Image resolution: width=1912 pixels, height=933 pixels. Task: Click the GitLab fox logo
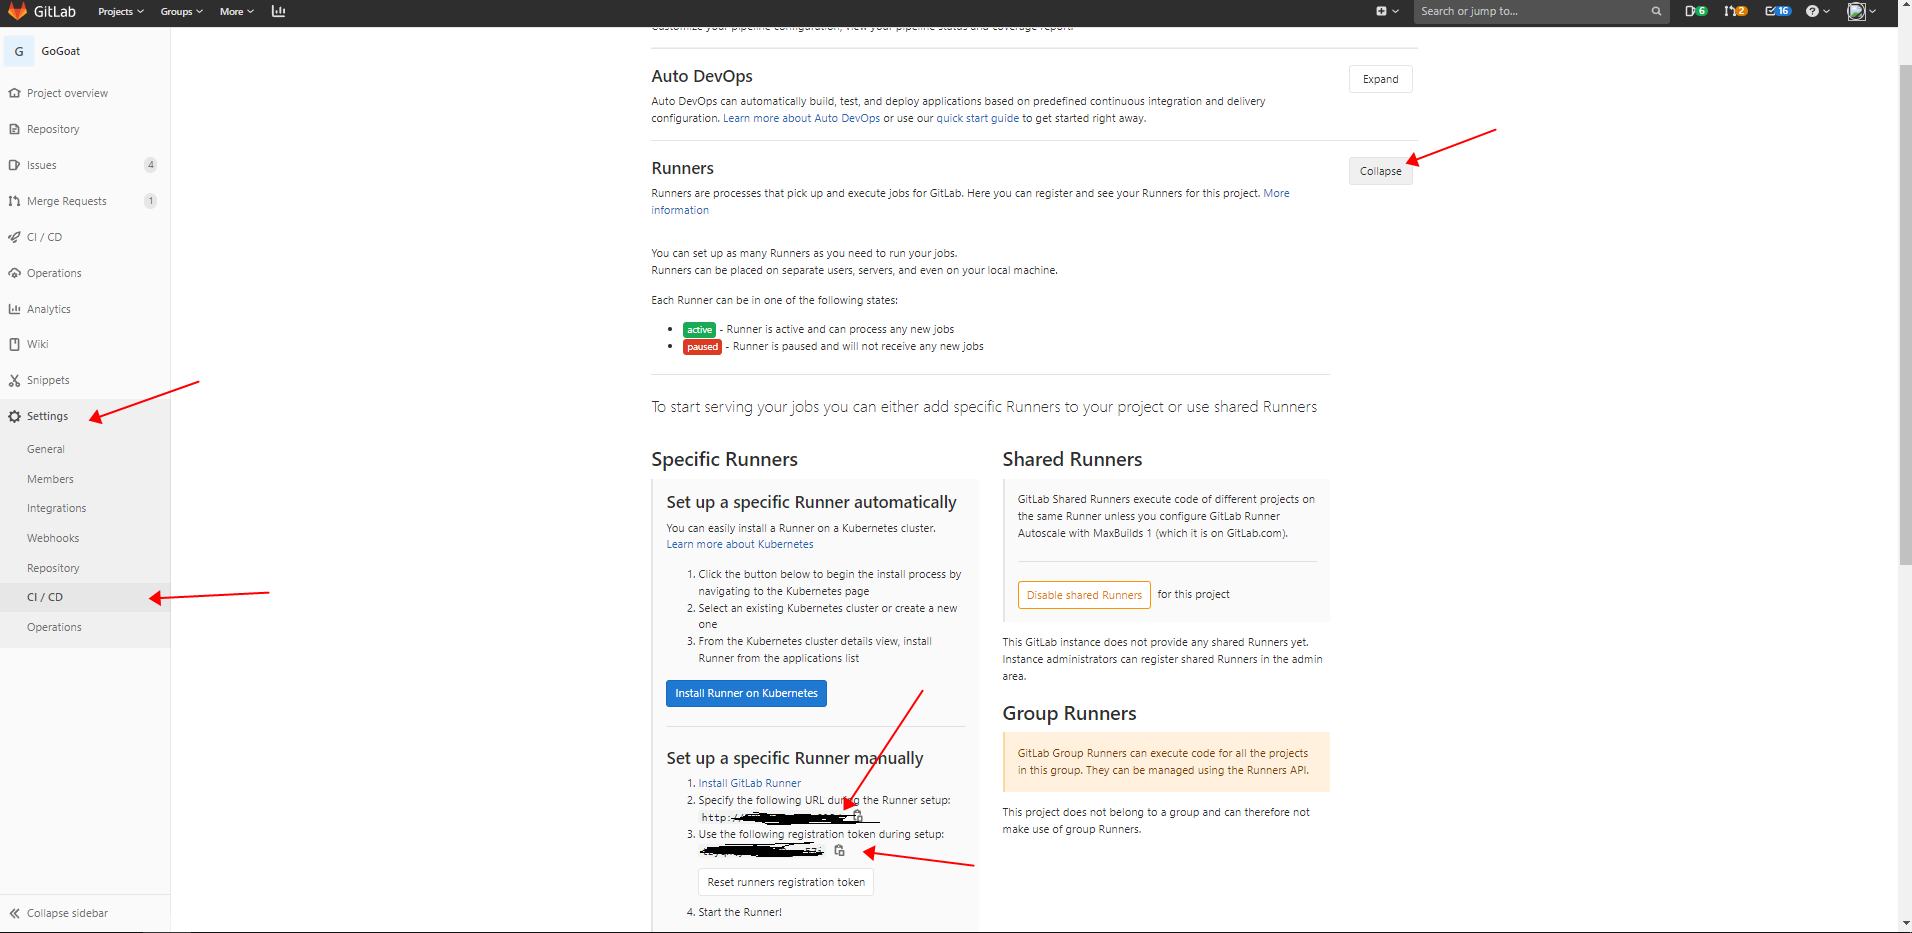pos(17,11)
